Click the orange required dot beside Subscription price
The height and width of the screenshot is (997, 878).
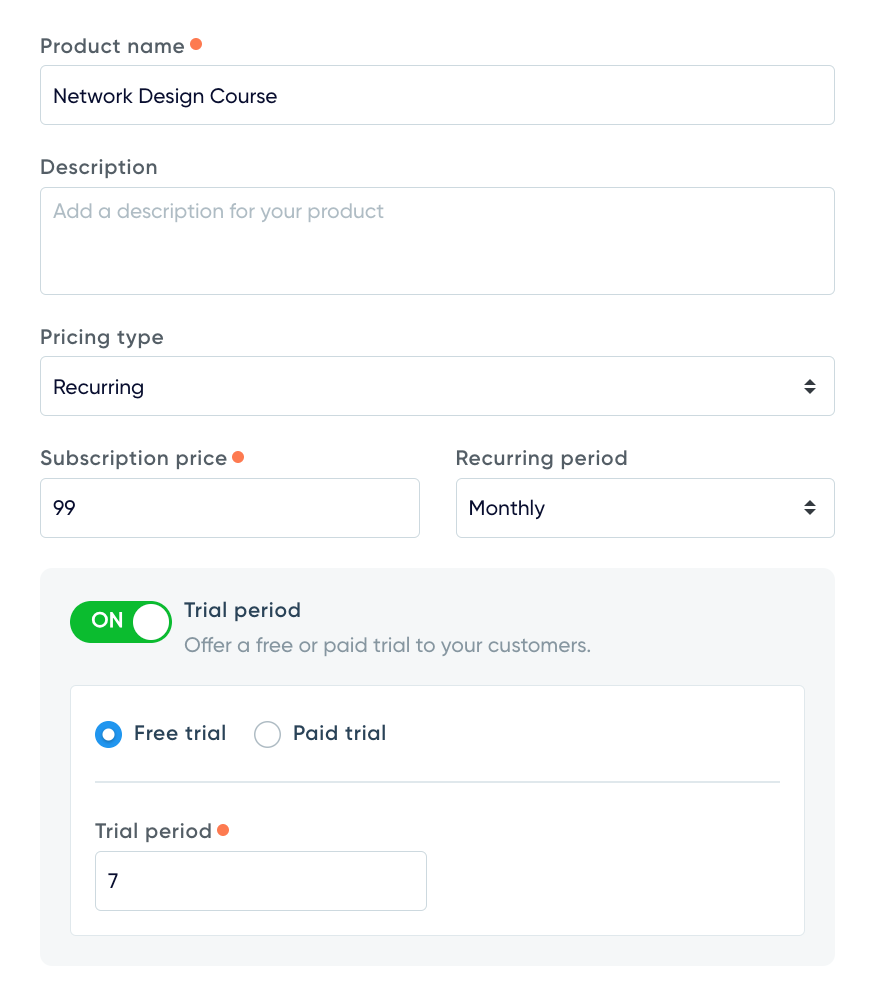(238, 457)
